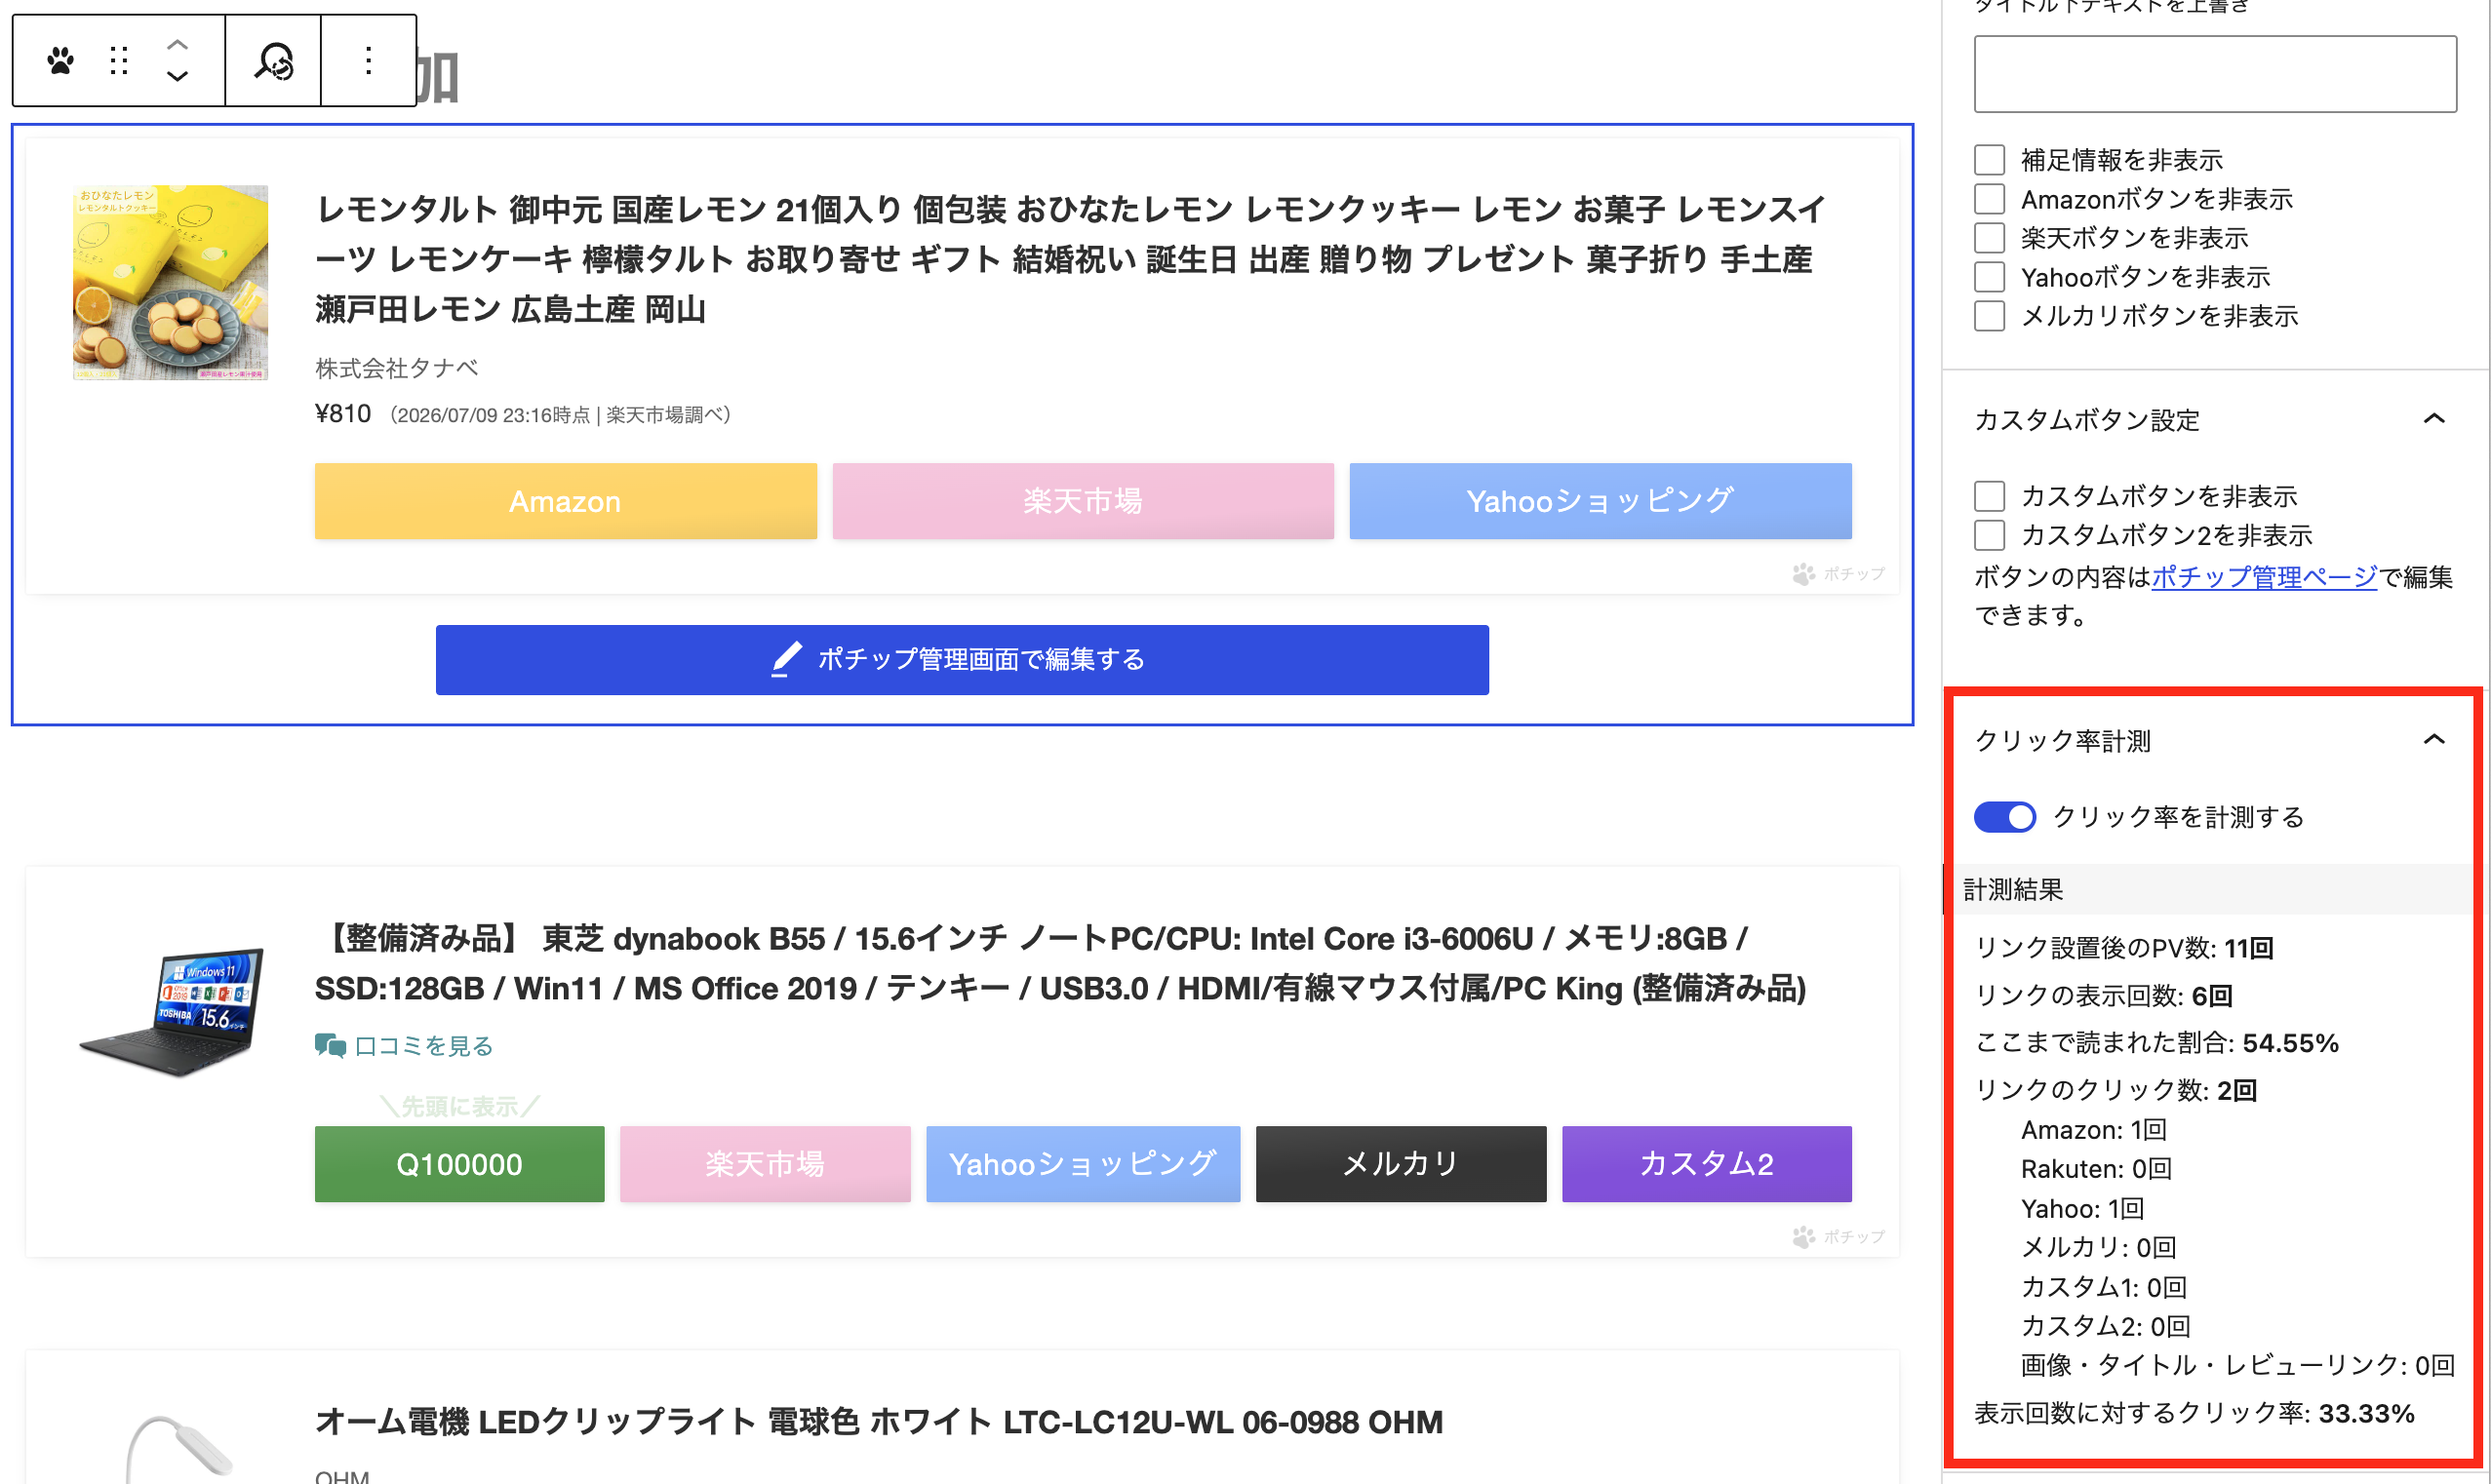
Task: Click リンクのクリック数: 2回 text
Action: (x=2116, y=1090)
